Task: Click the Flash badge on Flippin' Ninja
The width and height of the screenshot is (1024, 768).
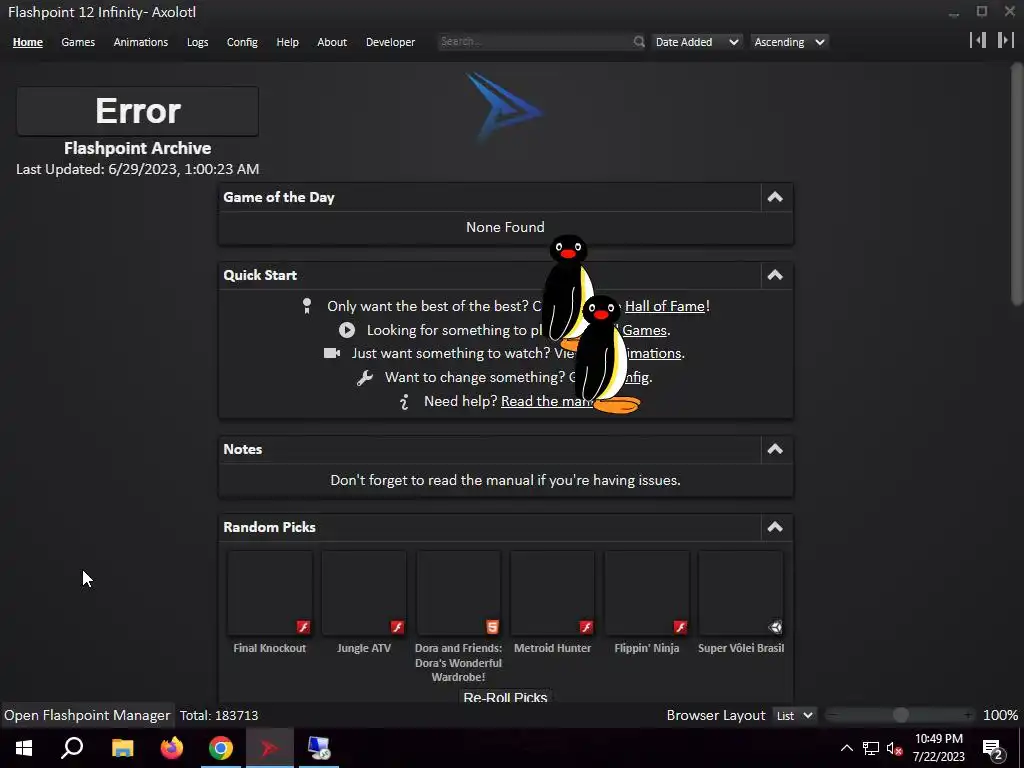Action: pos(680,627)
